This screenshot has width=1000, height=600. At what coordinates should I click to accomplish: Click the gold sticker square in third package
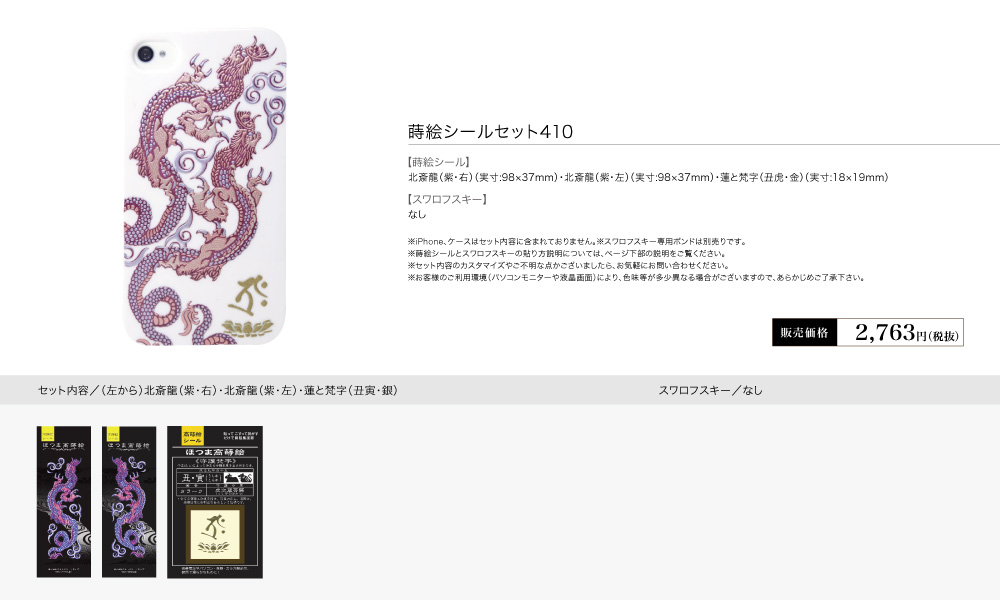click(215, 534)
